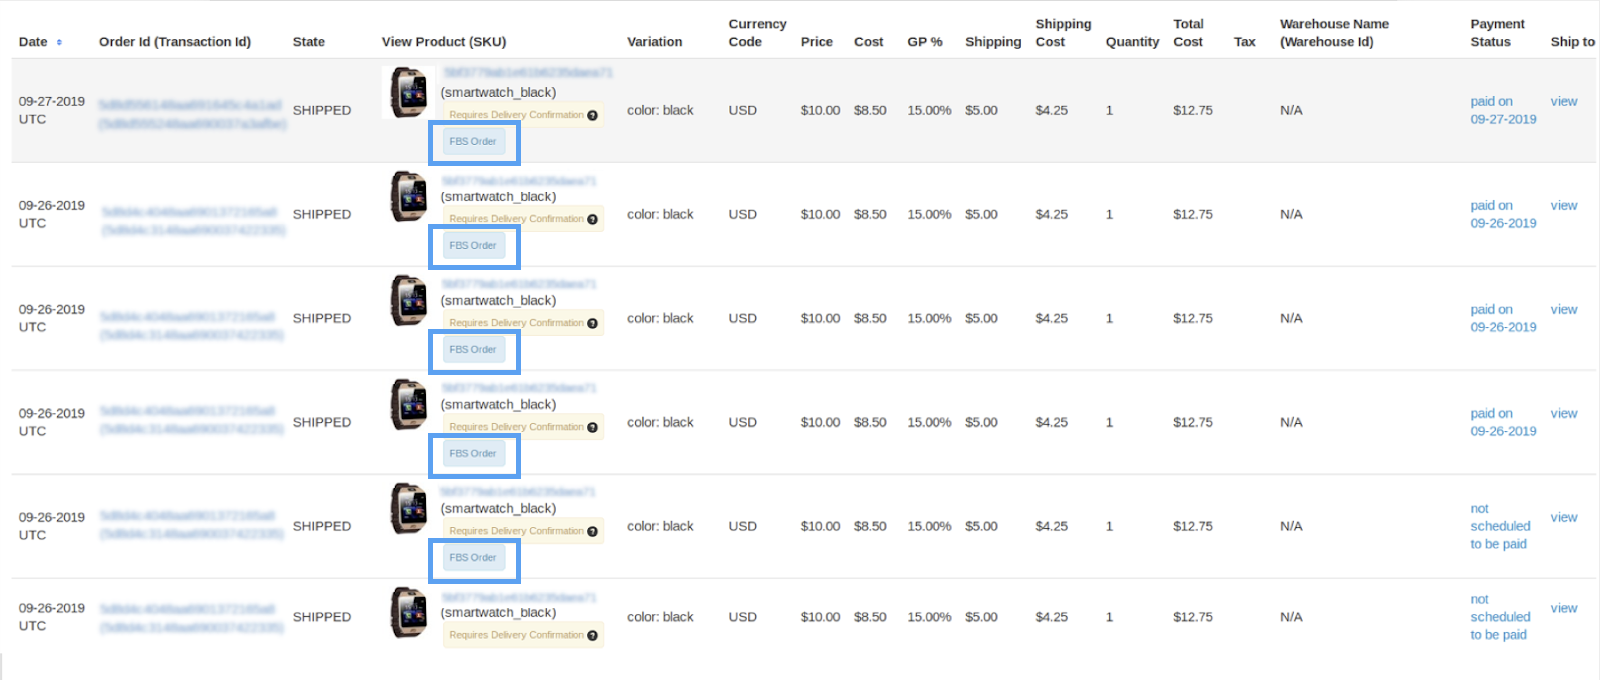Click FBS Order badge in the second row
The height and width of the screenshot is (680, 1600).
click(473, 246)
